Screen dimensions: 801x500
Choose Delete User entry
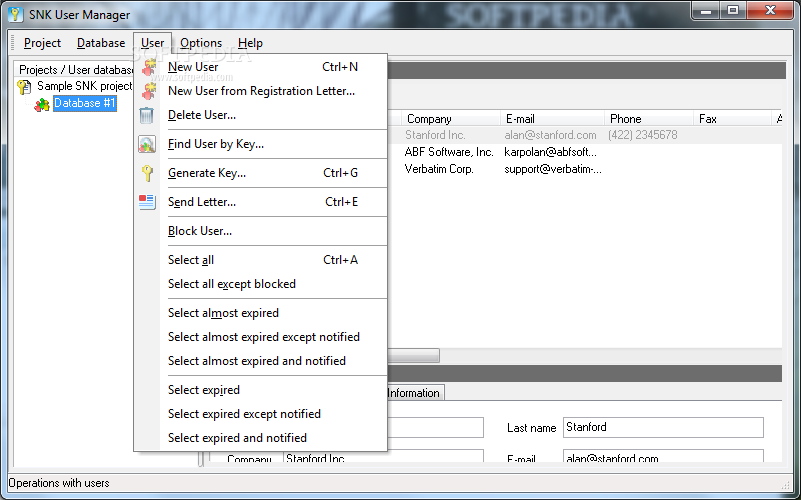pos(261,115)
